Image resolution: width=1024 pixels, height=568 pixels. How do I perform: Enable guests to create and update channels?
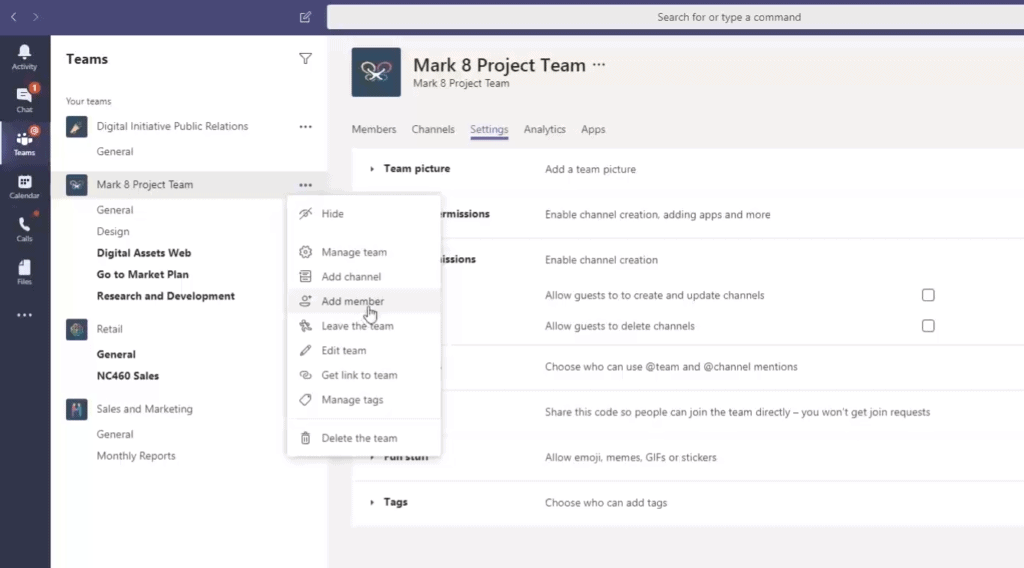(928, 295)
